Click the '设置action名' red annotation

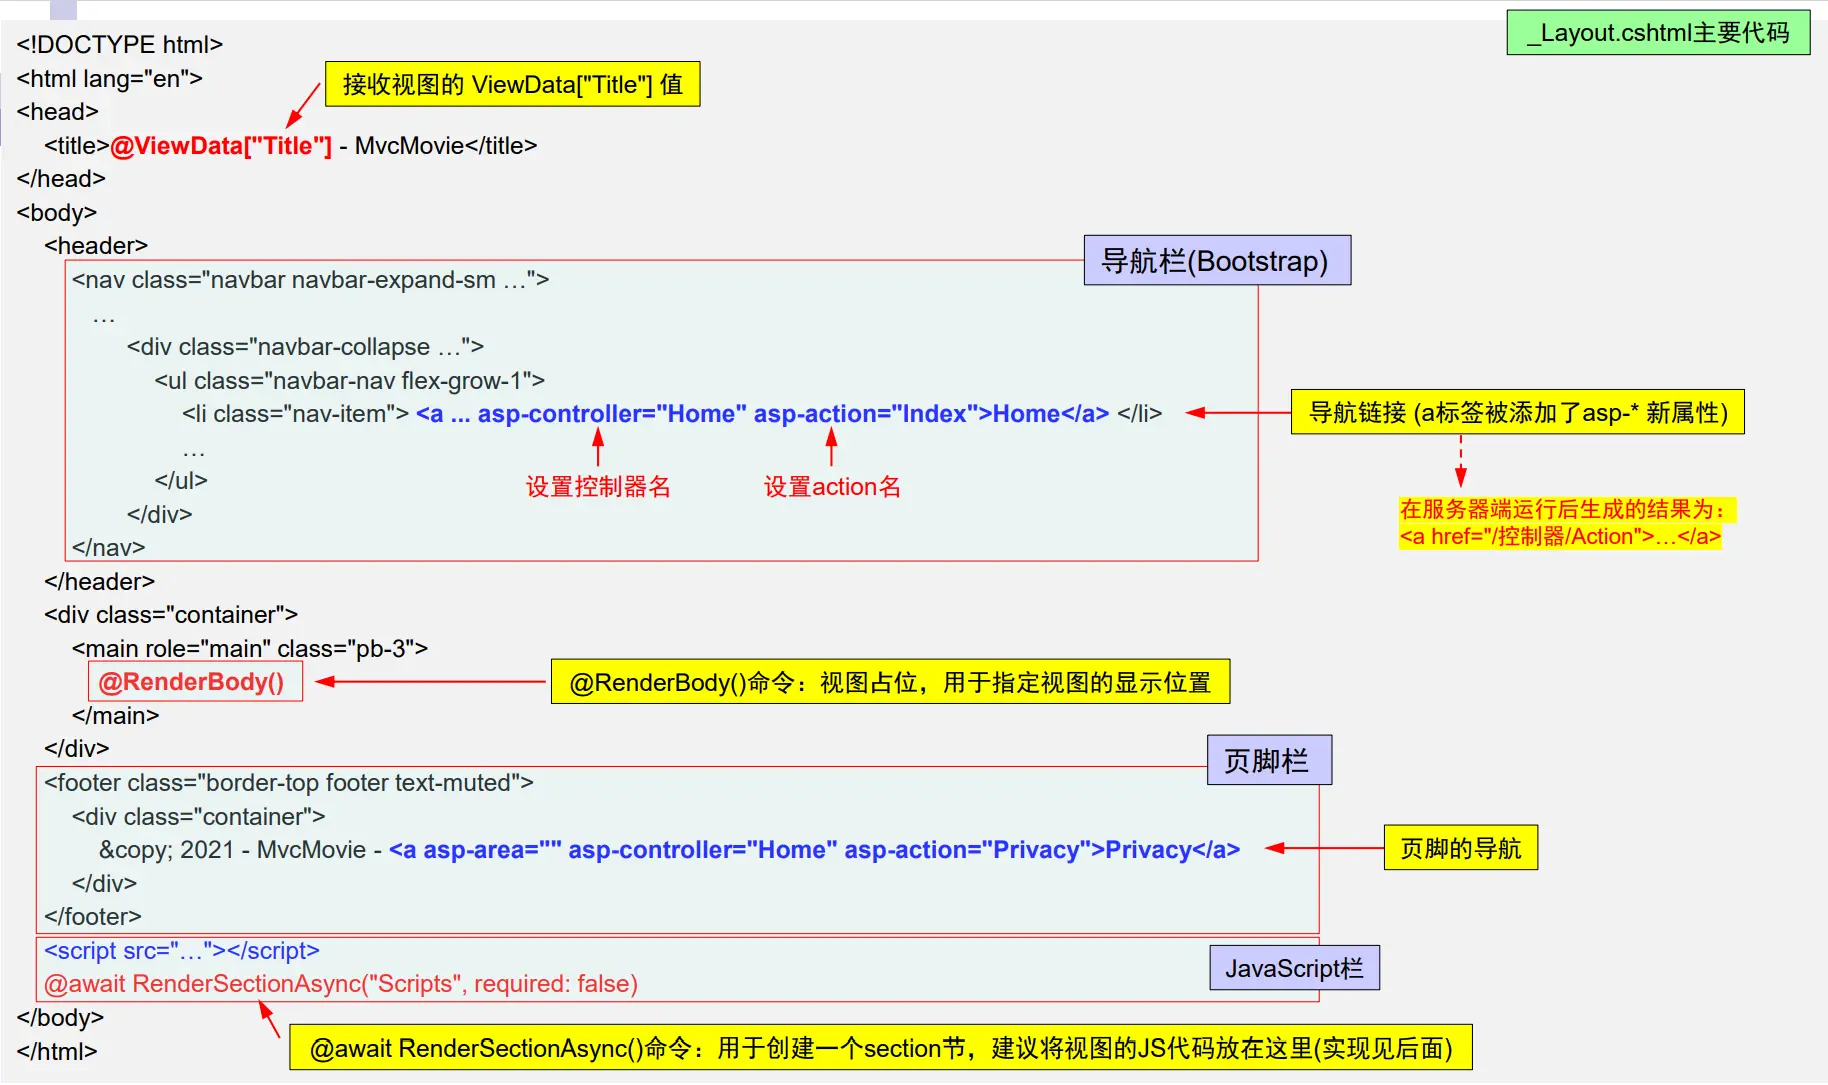coord(832,487)
